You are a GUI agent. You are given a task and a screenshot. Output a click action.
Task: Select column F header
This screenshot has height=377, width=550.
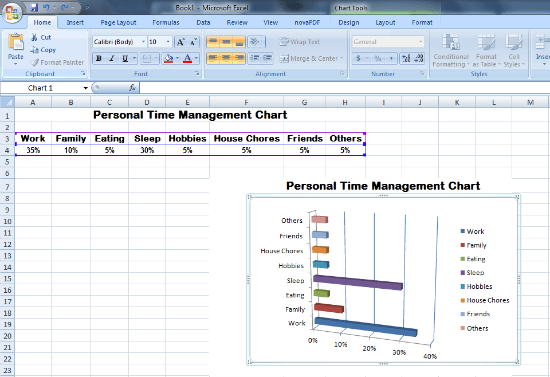pyautogui.click(x=246, y=102)
